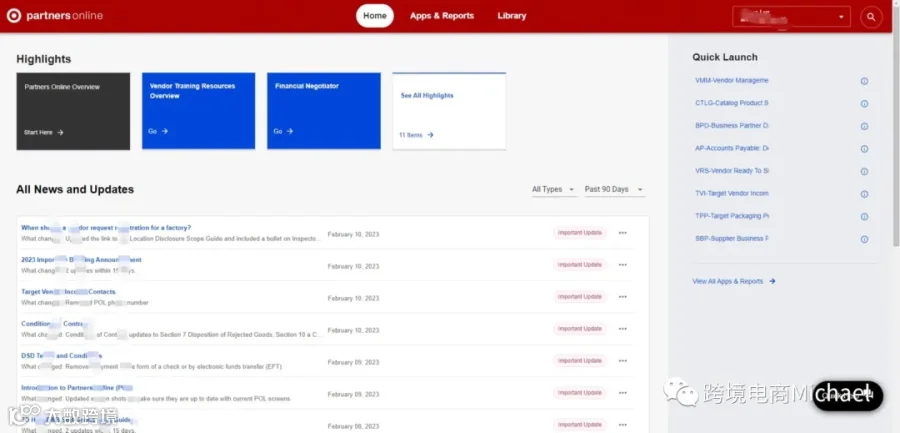The image size is (900, 433).
Task: Open Introduction to Partners Online news item
Action: (77, 388)
